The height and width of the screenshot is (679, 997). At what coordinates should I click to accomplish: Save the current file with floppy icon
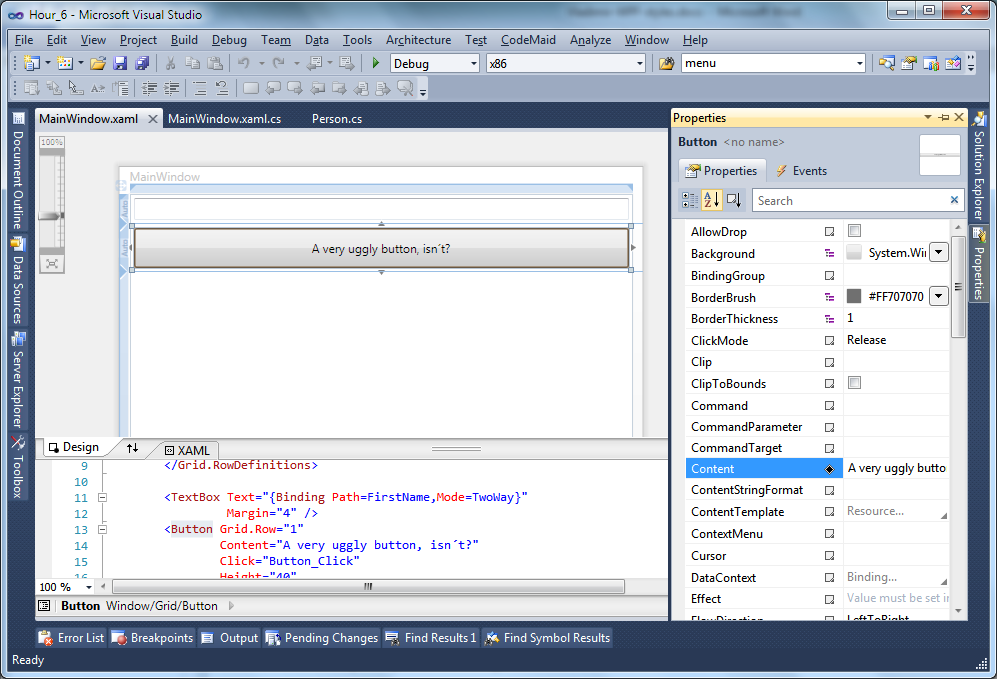(x=120, y=63)
